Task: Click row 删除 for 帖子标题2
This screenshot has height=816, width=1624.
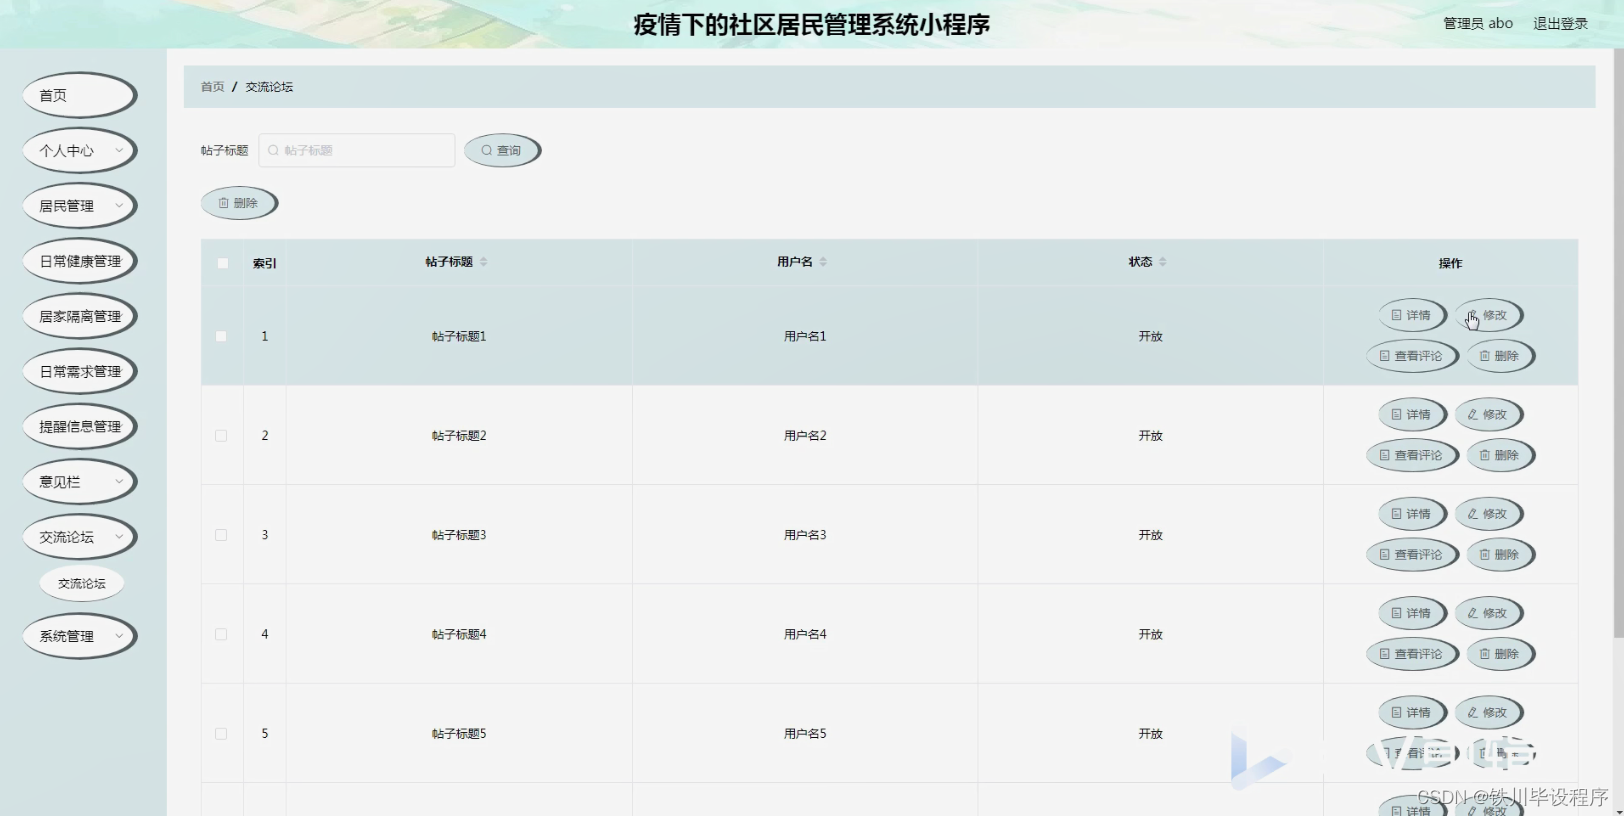Action: click(1500, 455)
